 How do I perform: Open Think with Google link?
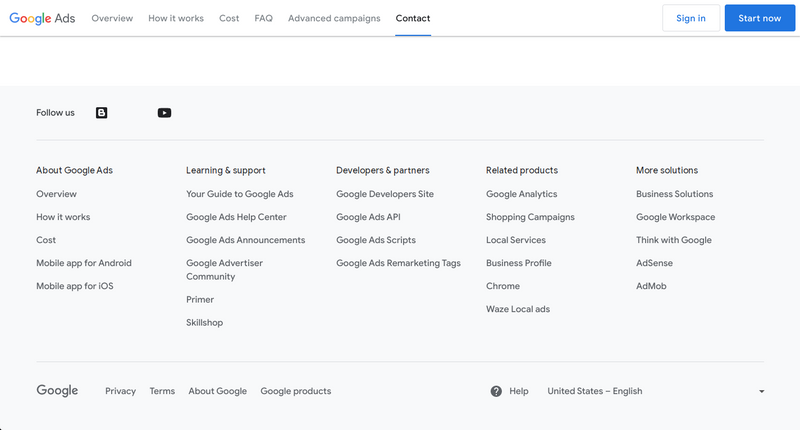point(674,240)
